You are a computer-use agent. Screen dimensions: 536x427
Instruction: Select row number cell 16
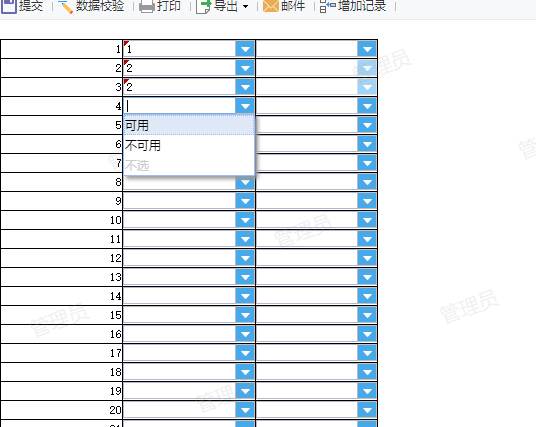point(62,334)
